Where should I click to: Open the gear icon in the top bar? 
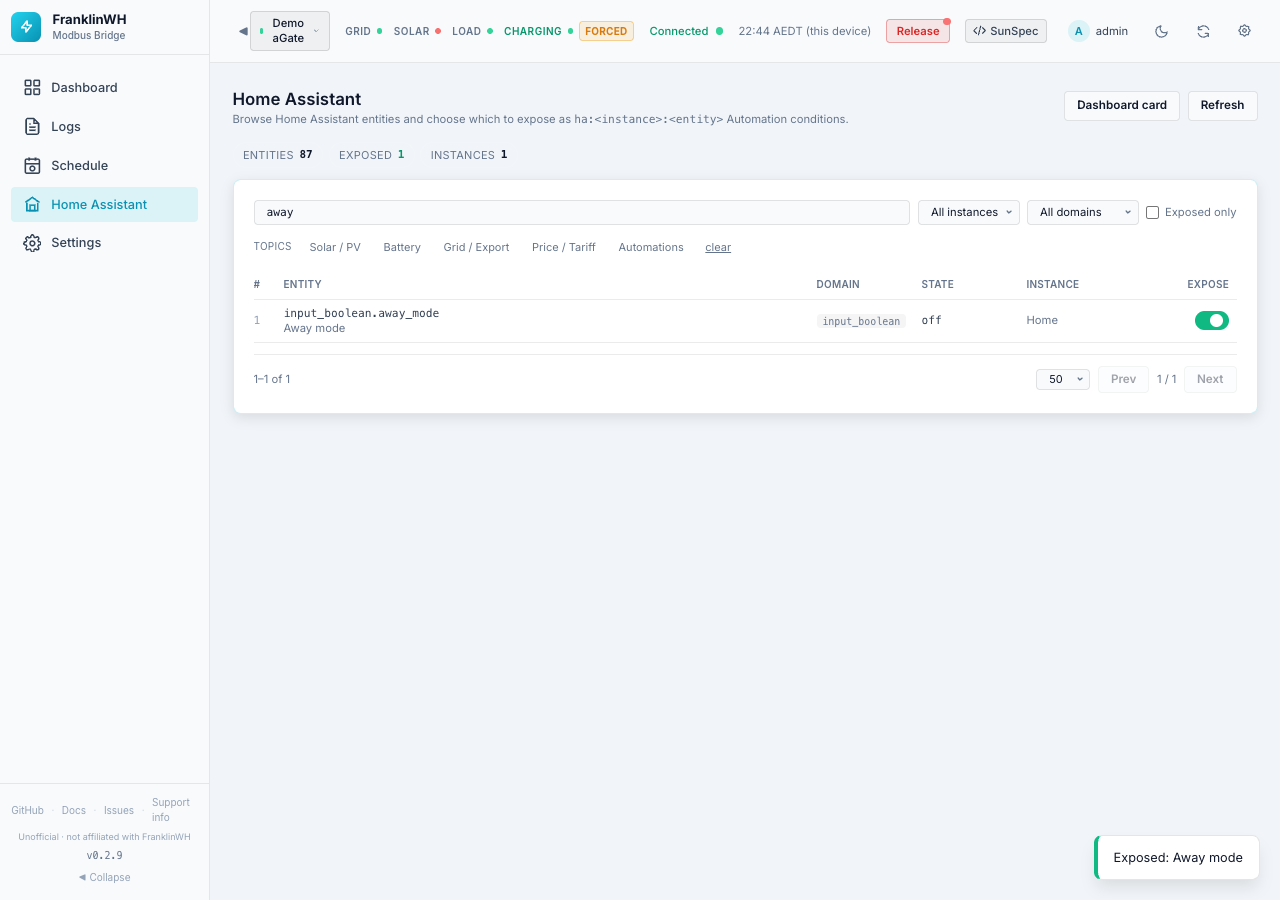[1244, 31]
